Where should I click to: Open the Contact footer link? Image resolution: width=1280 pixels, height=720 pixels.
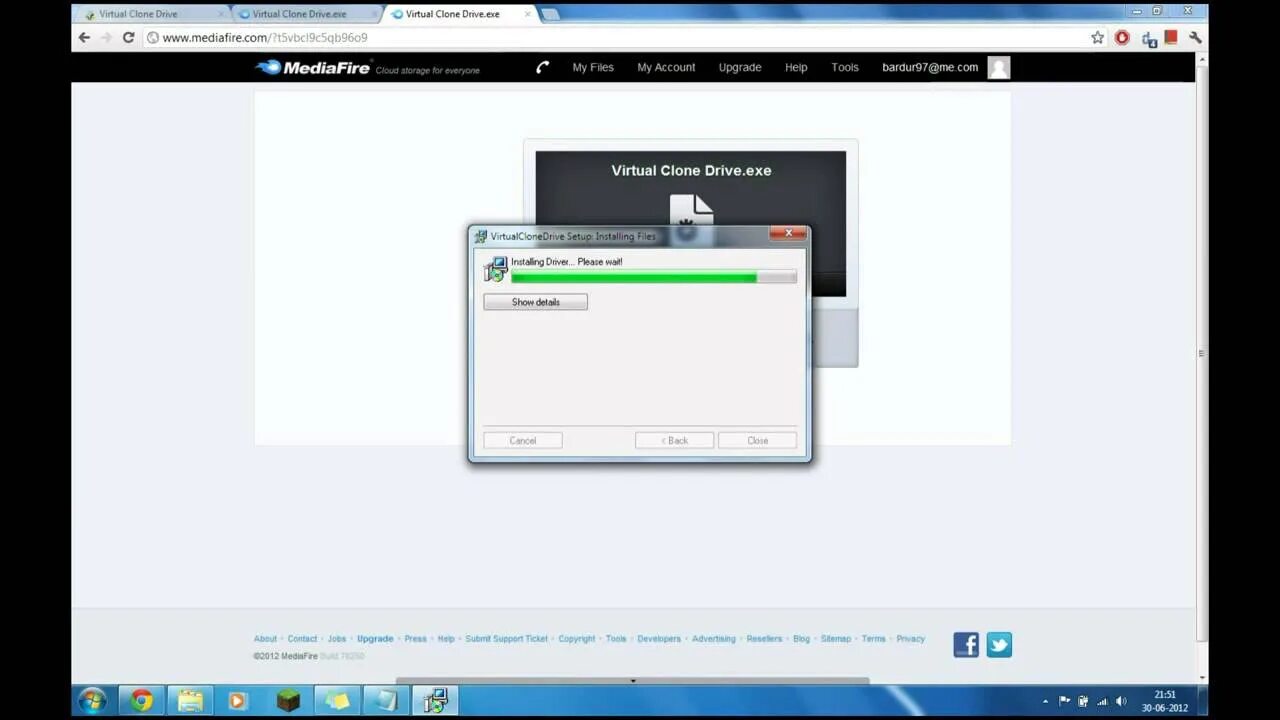302,638
